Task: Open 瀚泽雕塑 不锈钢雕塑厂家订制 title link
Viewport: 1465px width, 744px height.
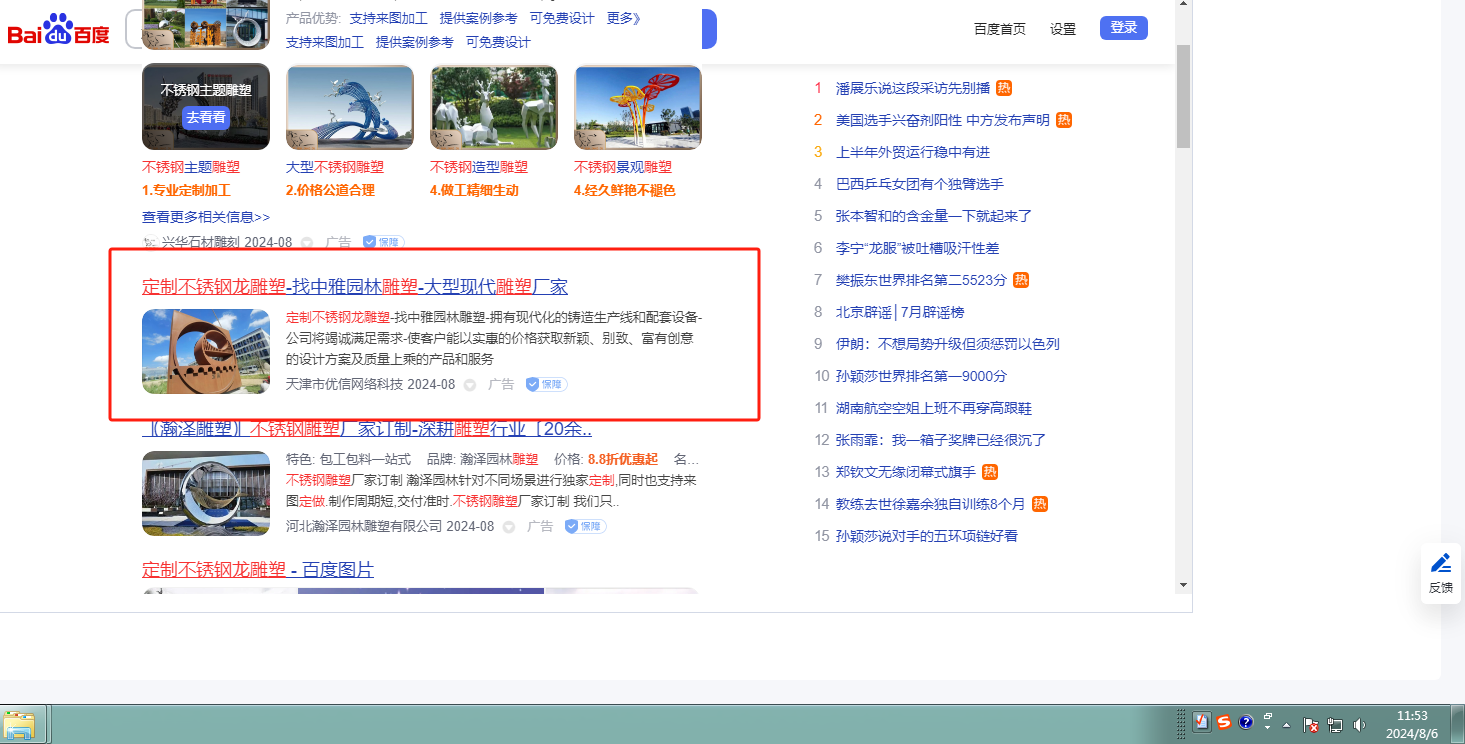Action: pos(367,429)
